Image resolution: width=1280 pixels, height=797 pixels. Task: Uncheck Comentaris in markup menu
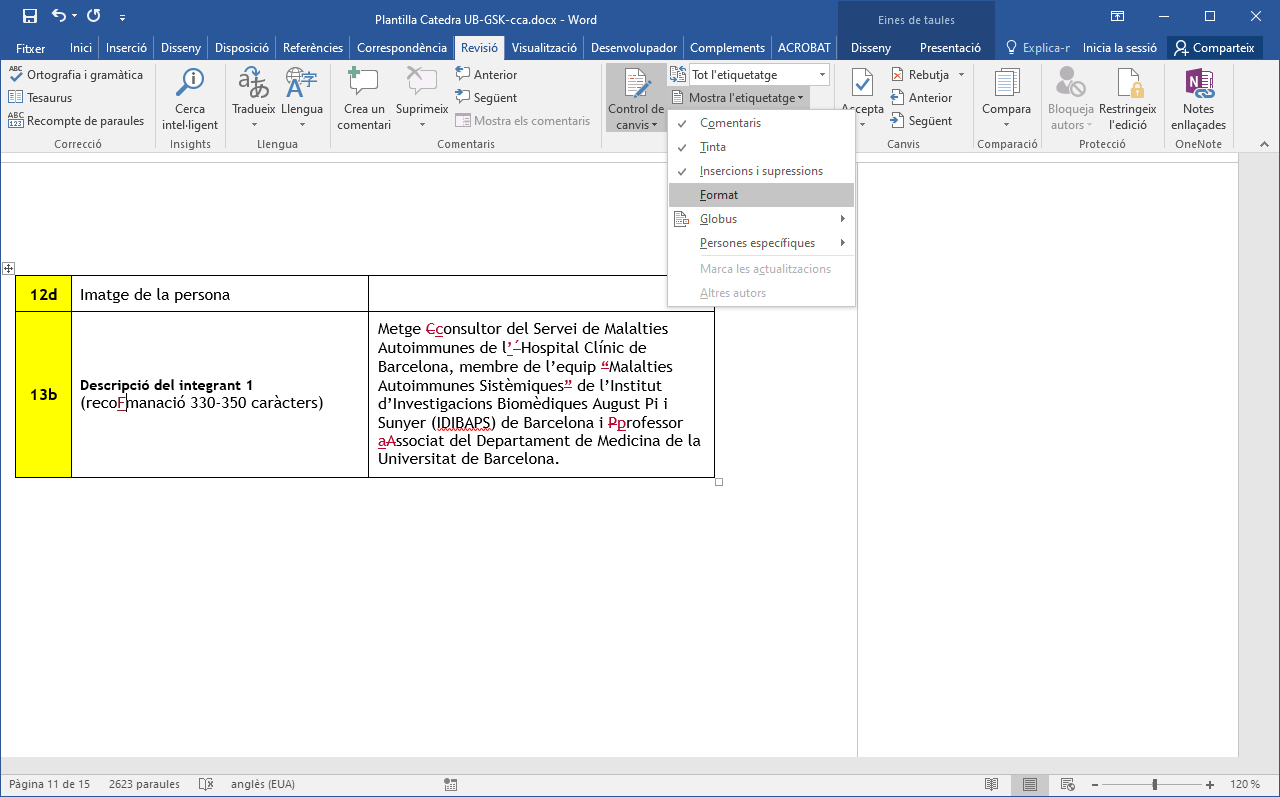click(x=730, y=123)
